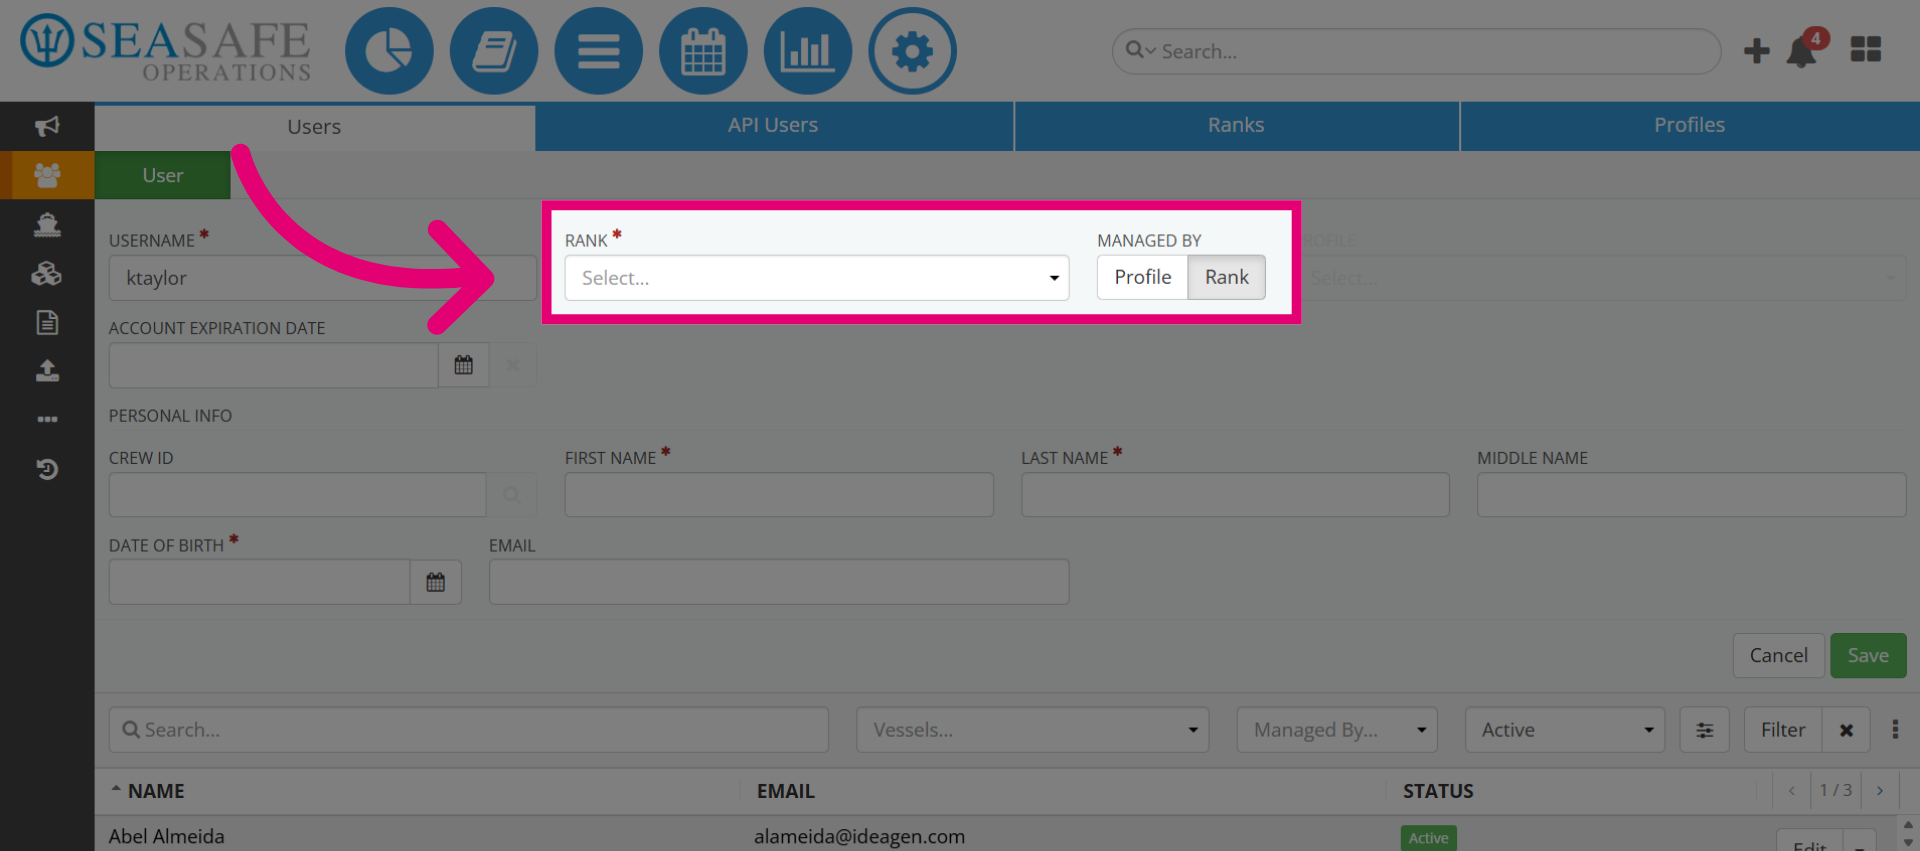The image size is (1920, 851).
Task: Click the Username field containing ktaylor
Action: point(323,278)
